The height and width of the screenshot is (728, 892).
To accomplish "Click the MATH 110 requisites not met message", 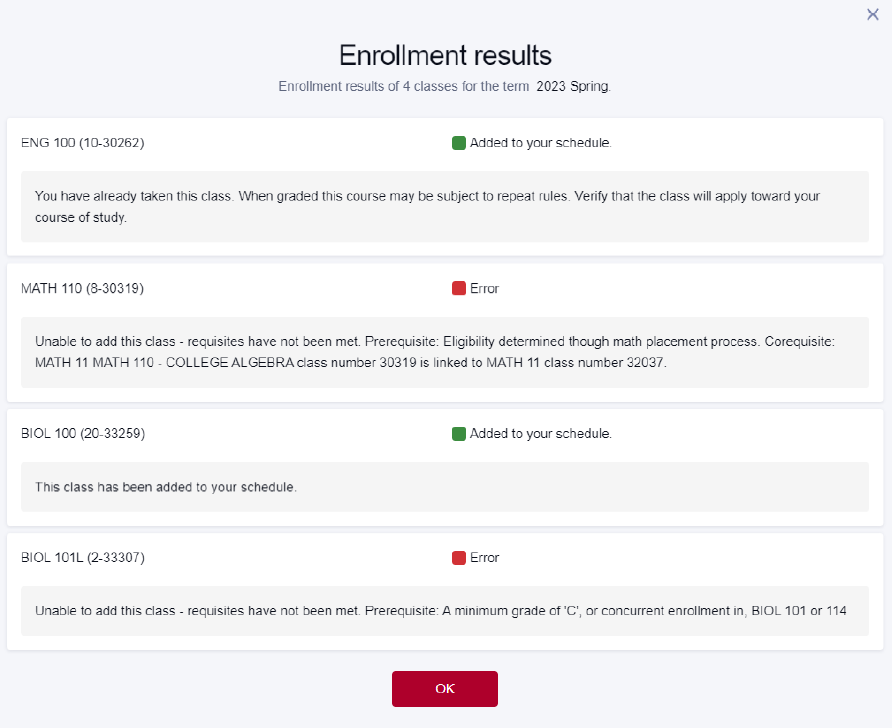I will [445, 352].
